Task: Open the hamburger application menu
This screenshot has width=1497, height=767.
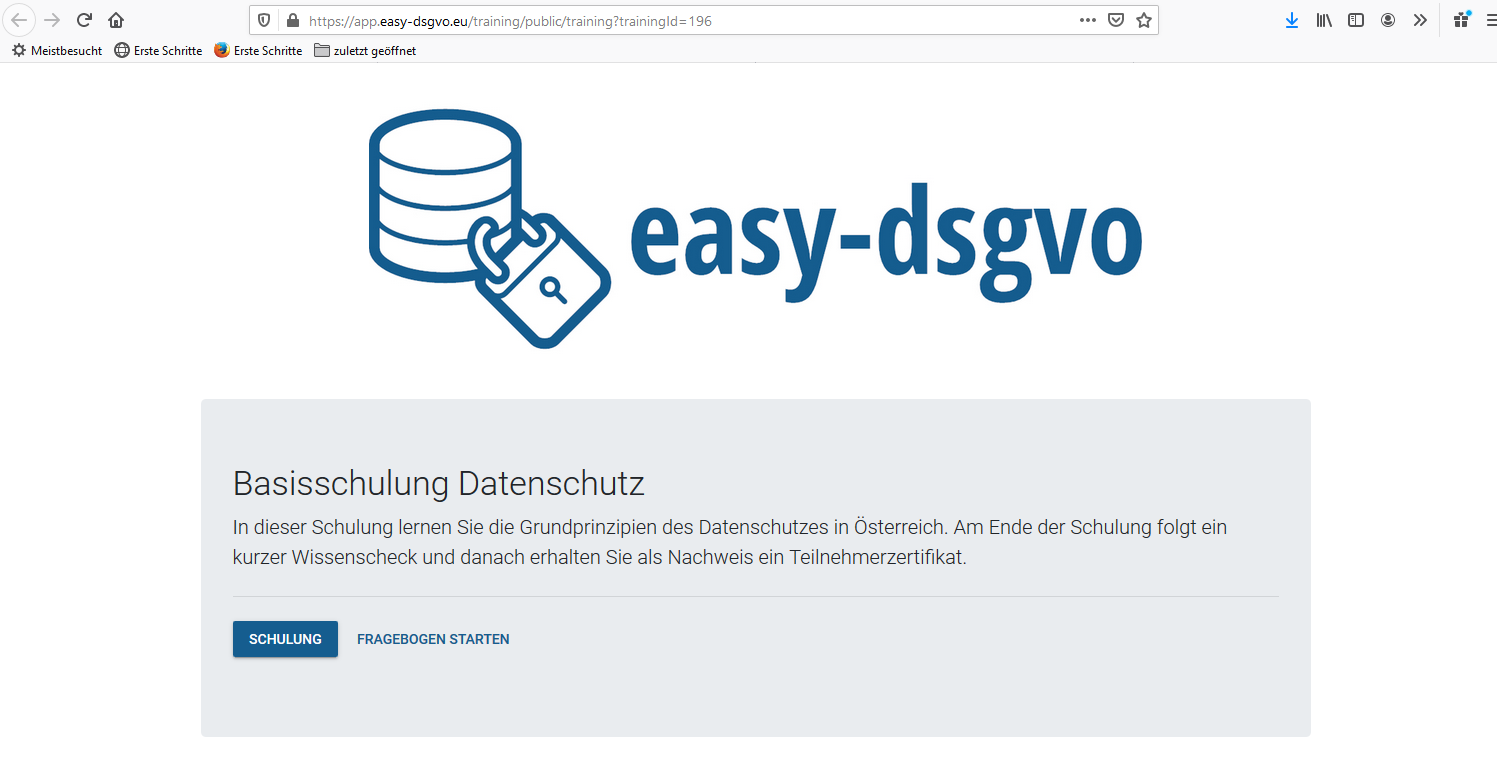Action: pos(1491,20)
